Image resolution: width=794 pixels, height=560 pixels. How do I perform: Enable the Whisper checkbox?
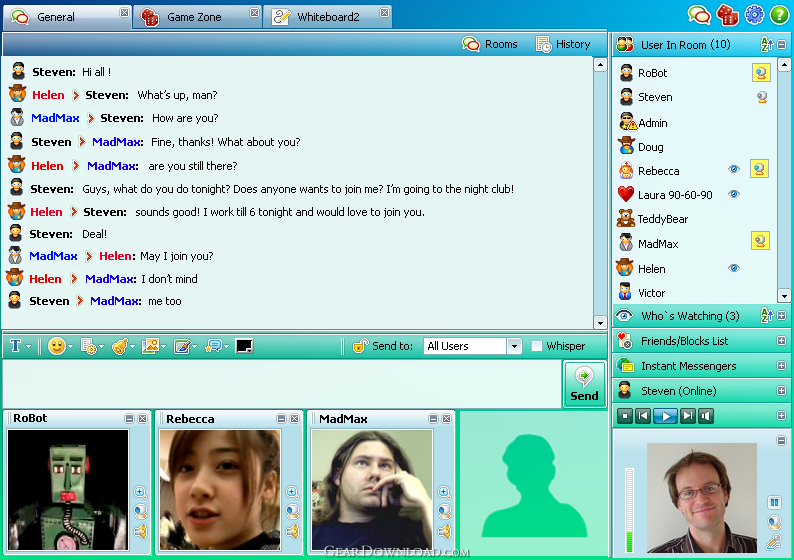point(536,346)
